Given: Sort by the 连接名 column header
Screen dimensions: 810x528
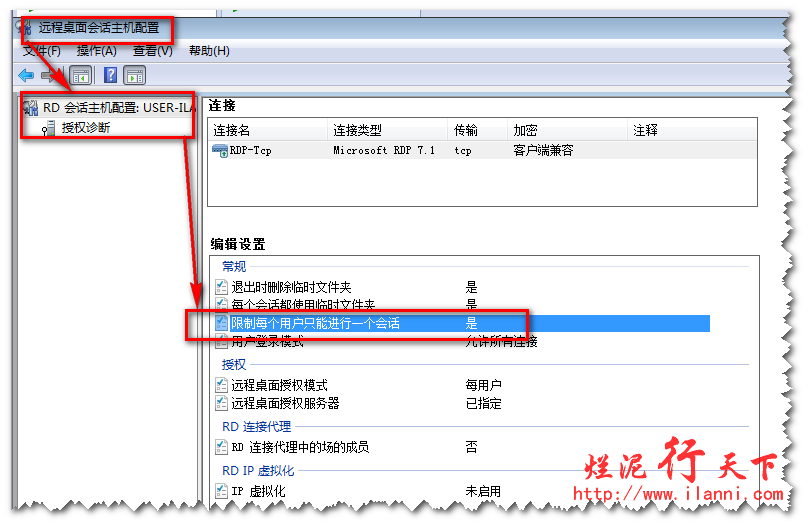Looking at the screenshot, I should coord(268,130).
